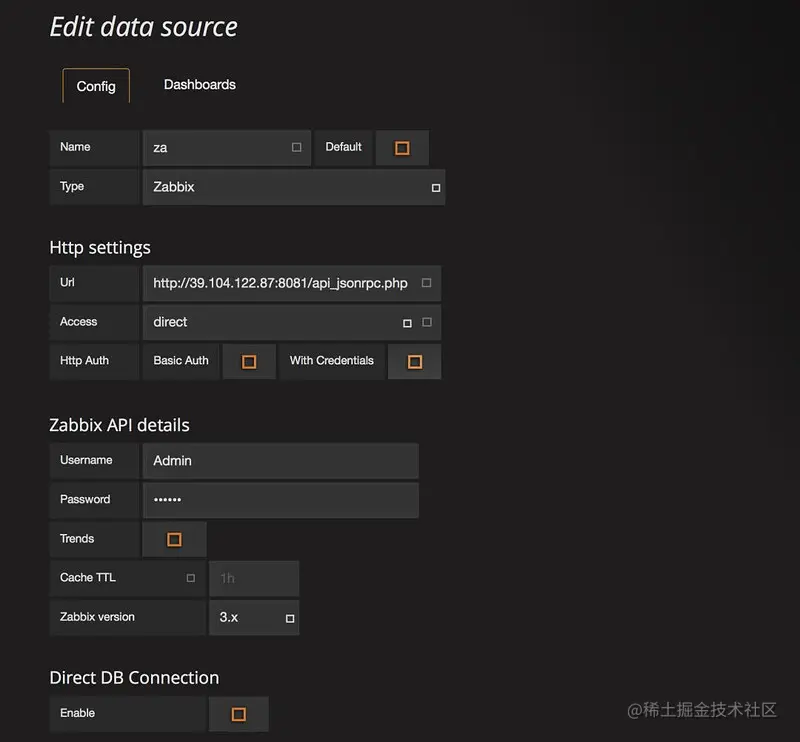This screenshot has width=800, height=742.
Task: Click the Trends label
Action: coord(77,539)
